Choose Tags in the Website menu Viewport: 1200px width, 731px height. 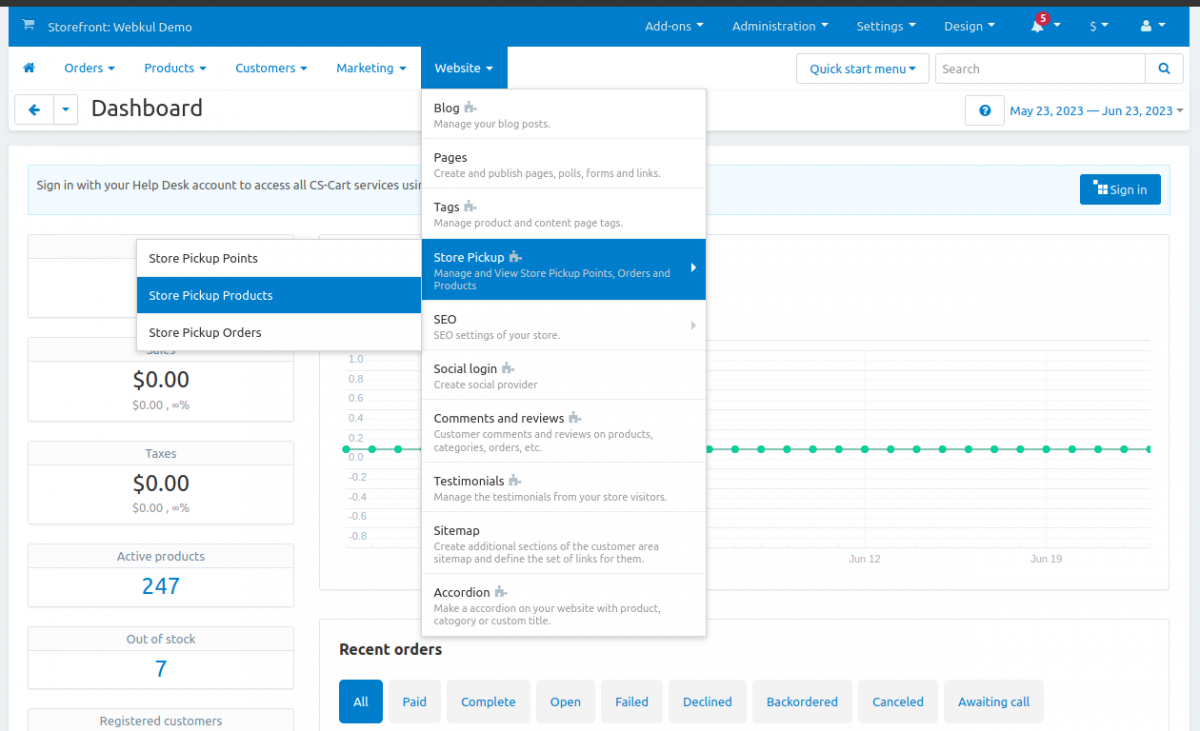(x=564, y=214)
